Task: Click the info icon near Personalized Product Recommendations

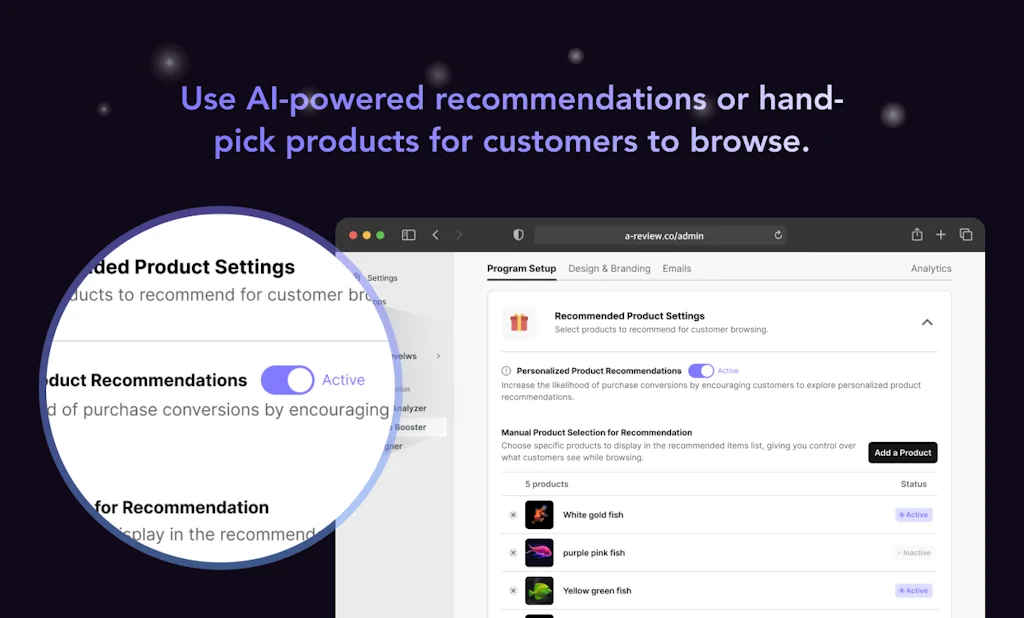Action: pyautogui.click(x=508, y=370)
